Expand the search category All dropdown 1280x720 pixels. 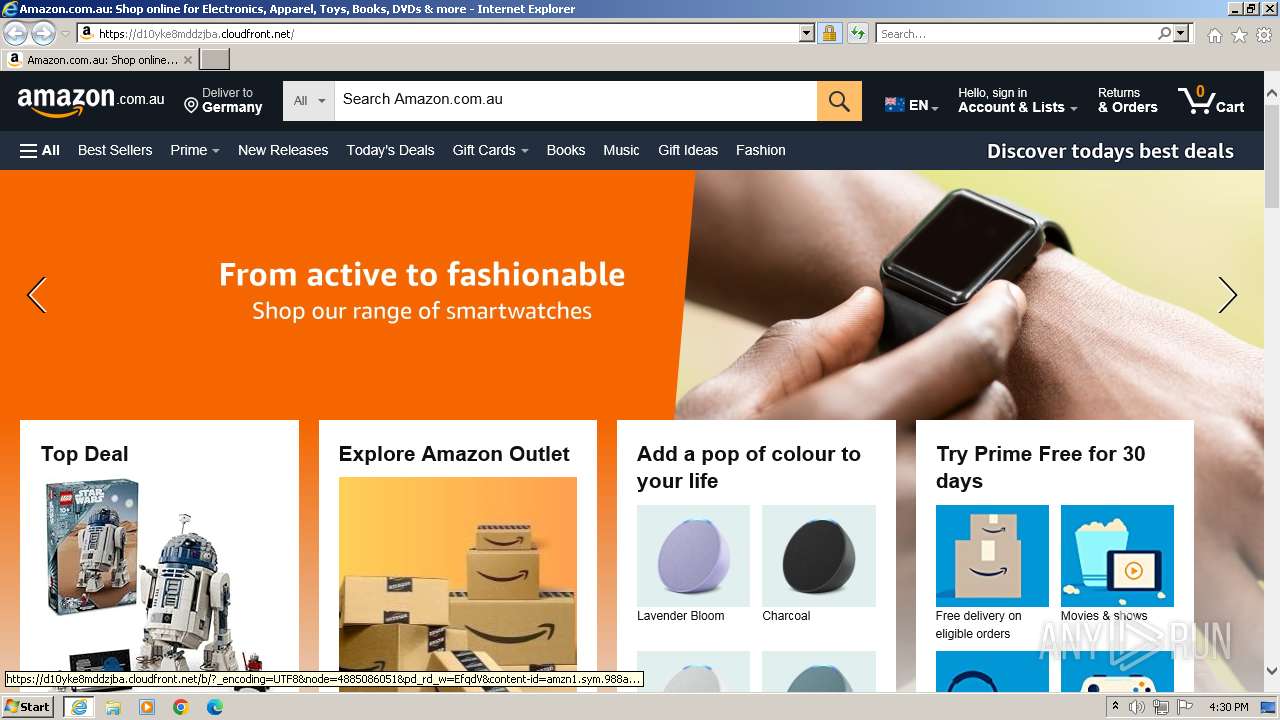tap(309, 101)
